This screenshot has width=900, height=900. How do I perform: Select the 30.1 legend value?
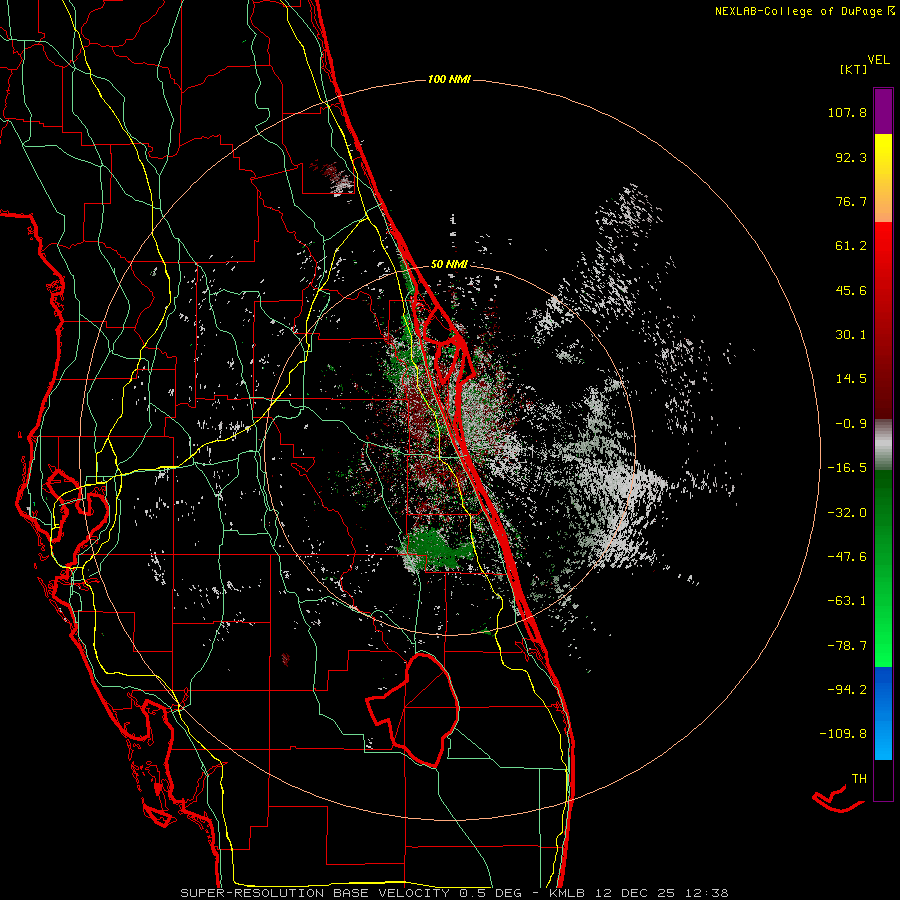(x=851, y=335)
